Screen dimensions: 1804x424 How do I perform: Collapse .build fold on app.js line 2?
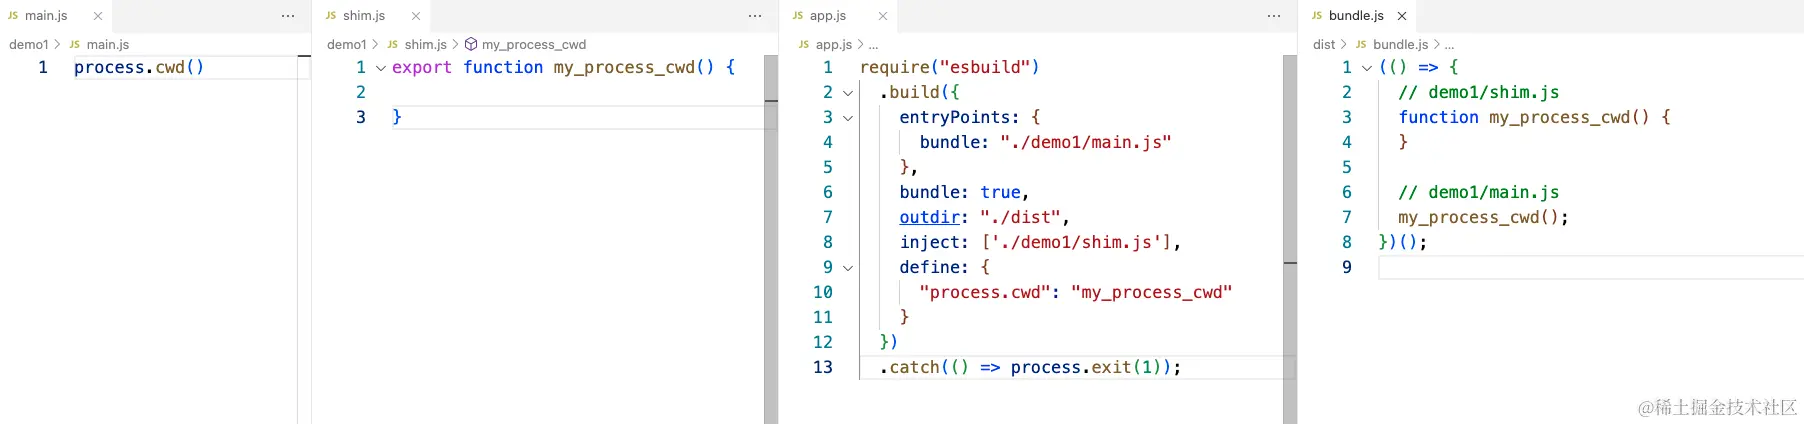point(848,93)
